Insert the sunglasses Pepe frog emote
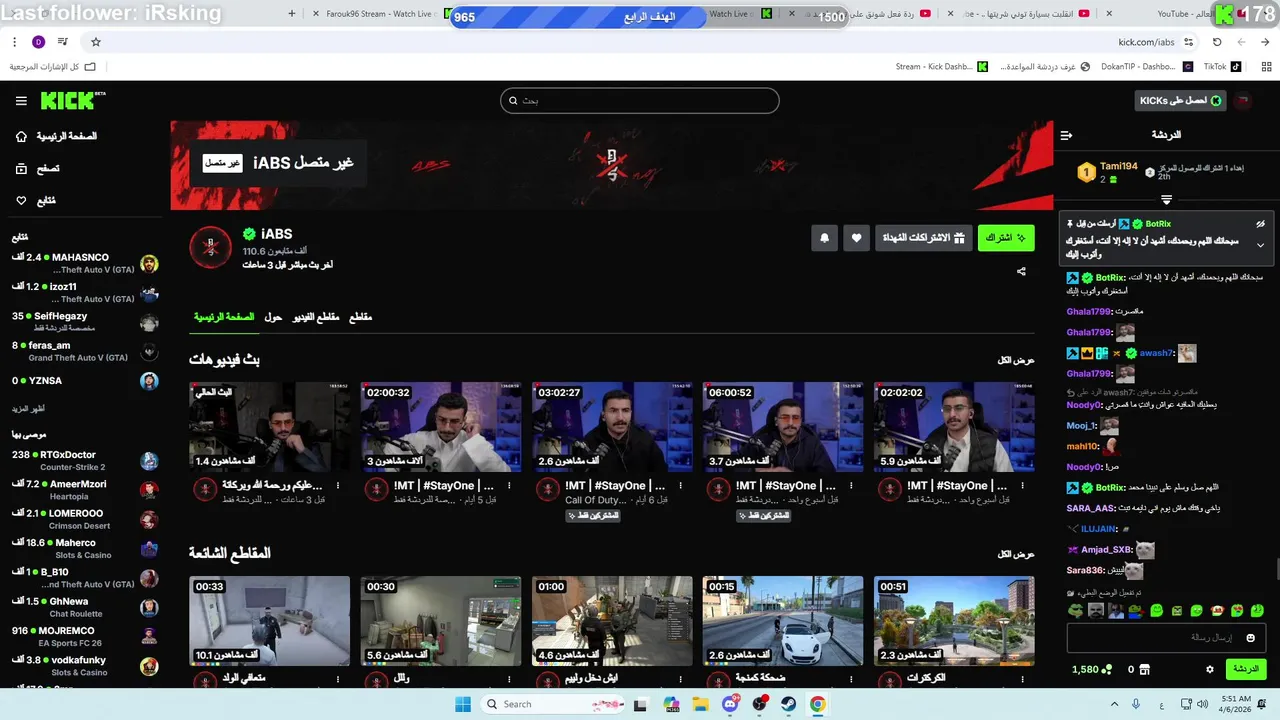The image size is (1280, 720). pyautogui.click(x=1075, y=611)
